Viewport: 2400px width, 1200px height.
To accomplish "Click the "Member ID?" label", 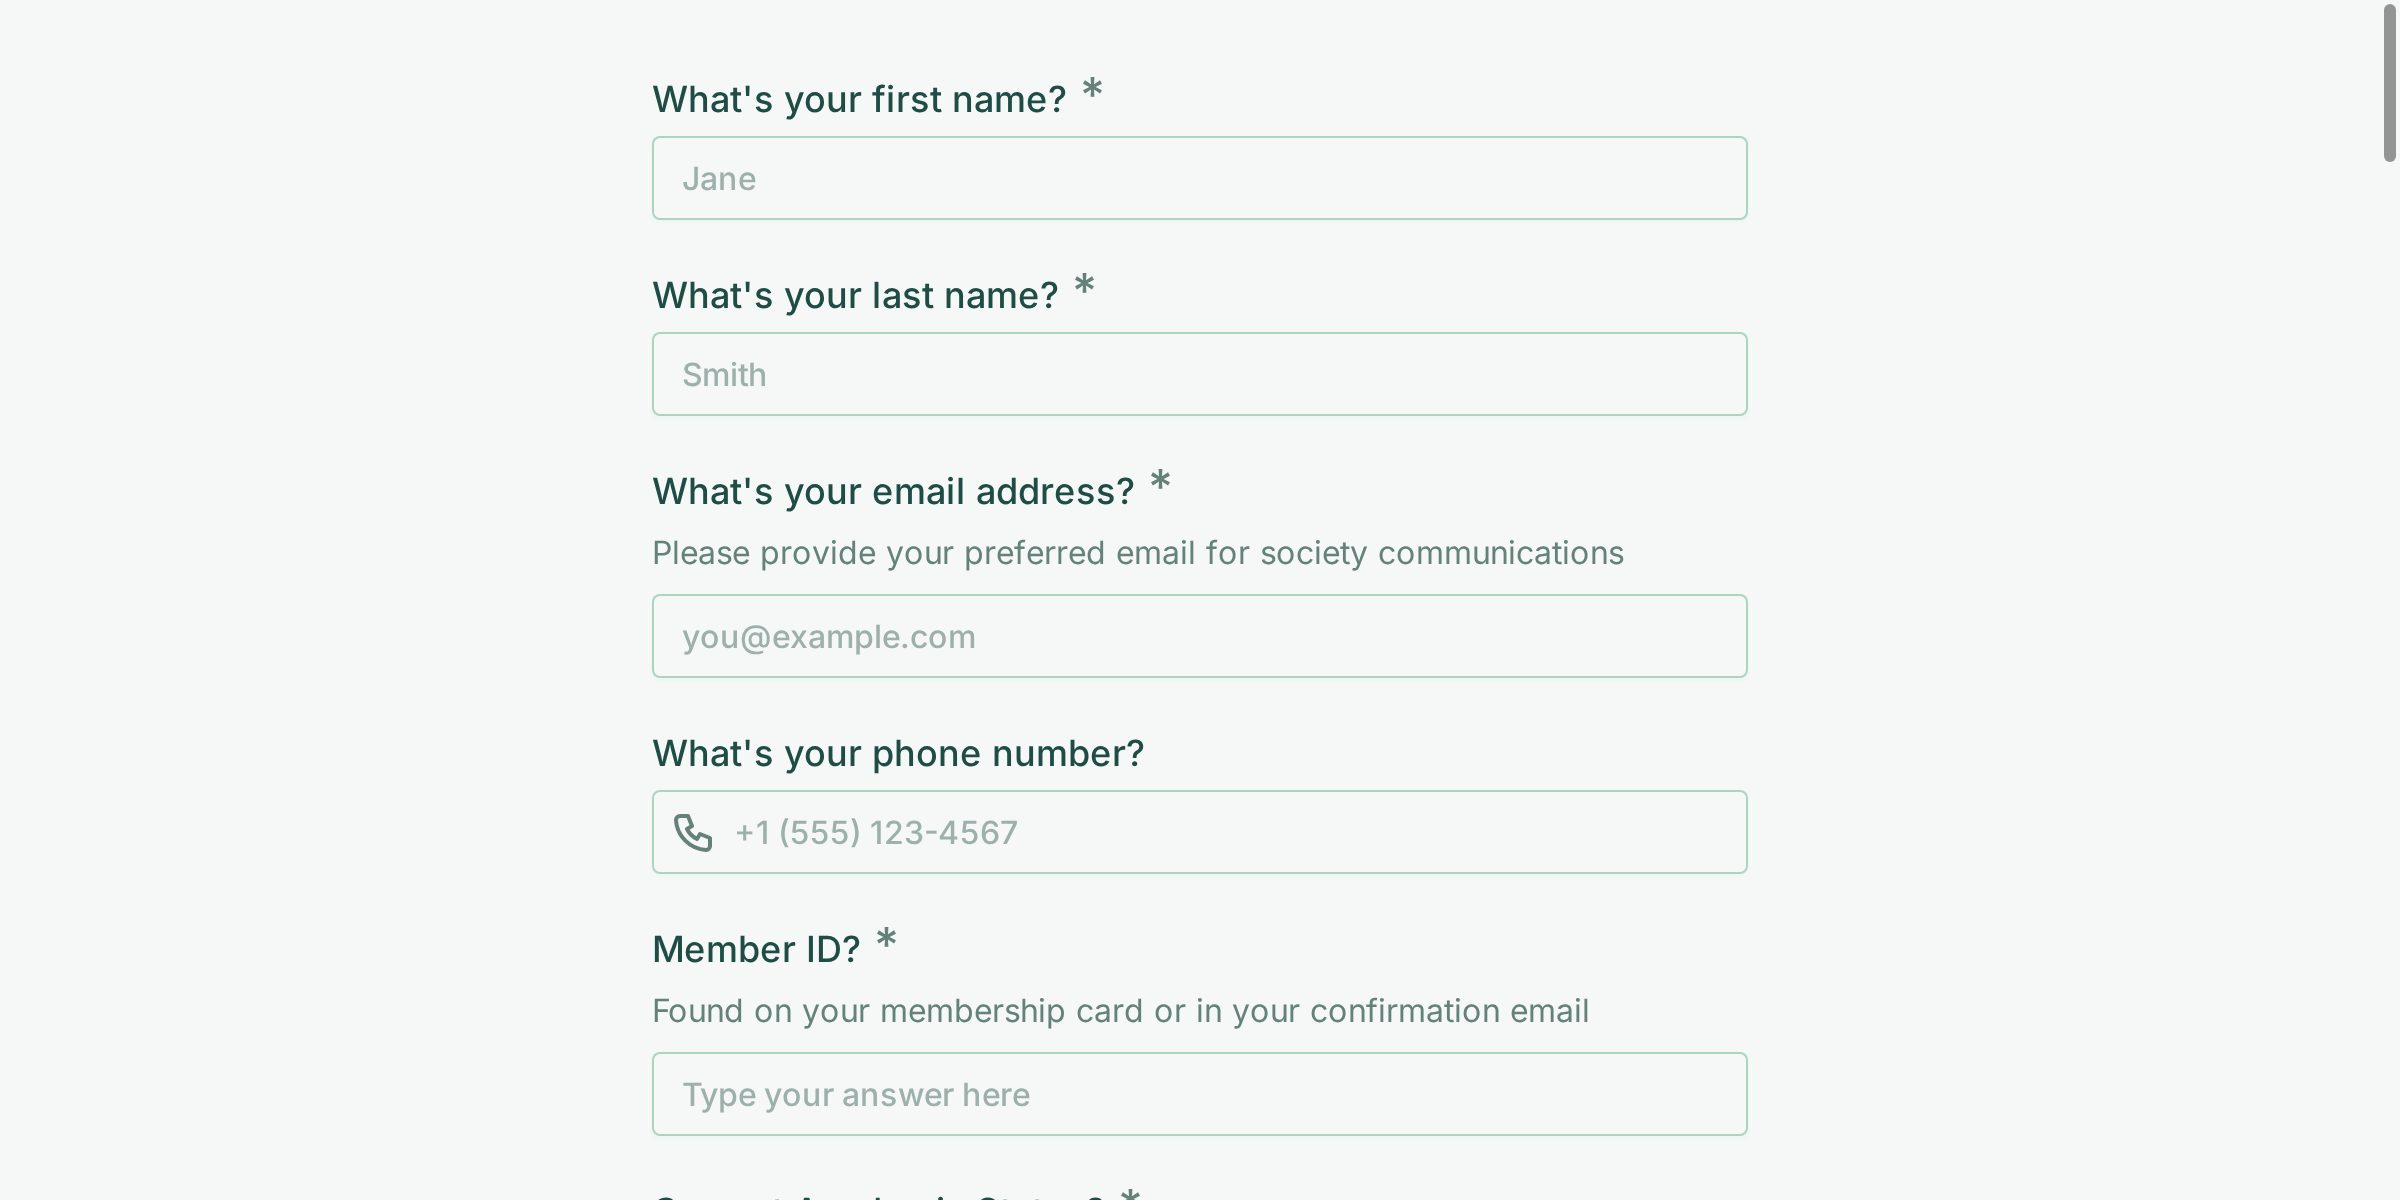I will 756,949.
